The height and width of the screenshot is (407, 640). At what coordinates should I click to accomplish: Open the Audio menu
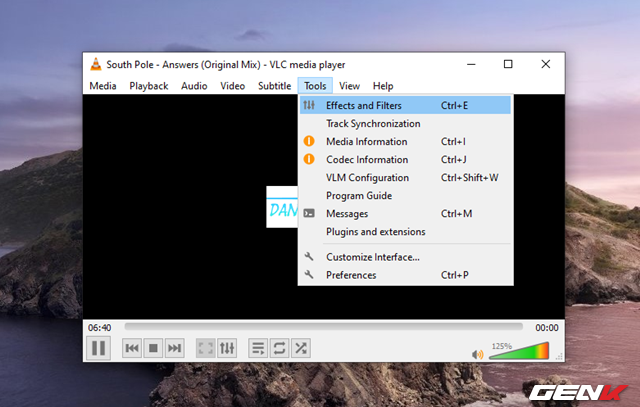tap(194, 86)
